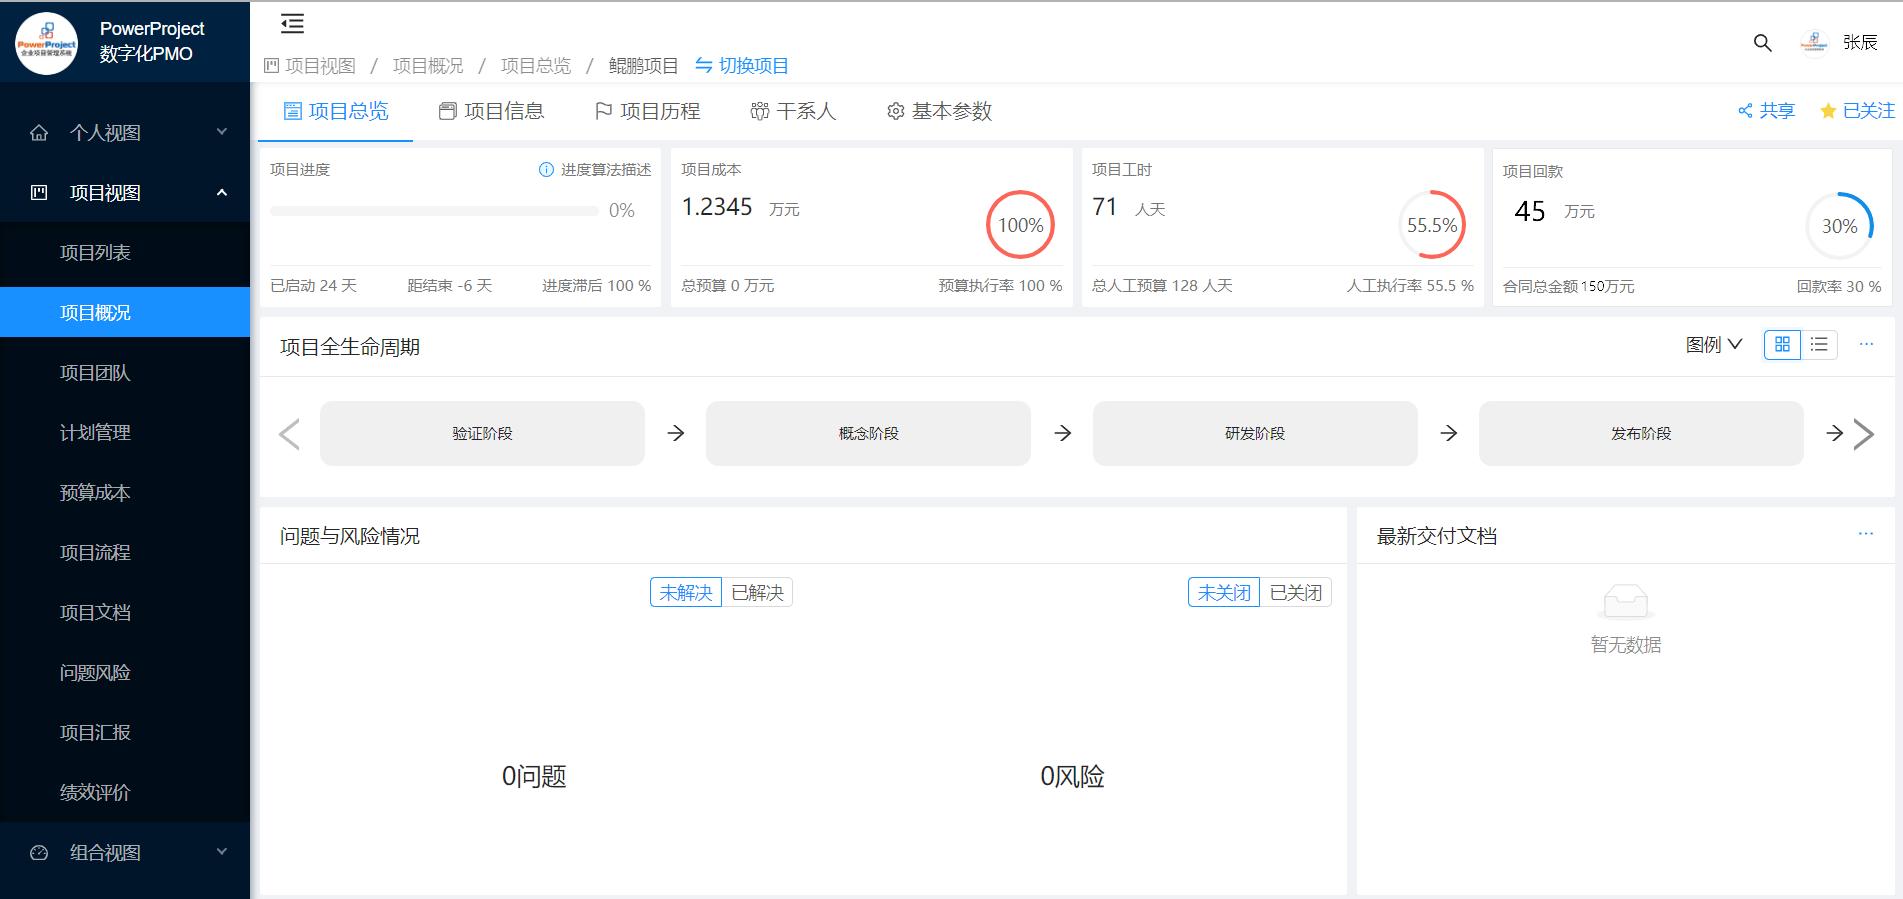The height and width of the screenshot is (899, 1903).
Task: Click the 切换项目 link
Action: 742,66
